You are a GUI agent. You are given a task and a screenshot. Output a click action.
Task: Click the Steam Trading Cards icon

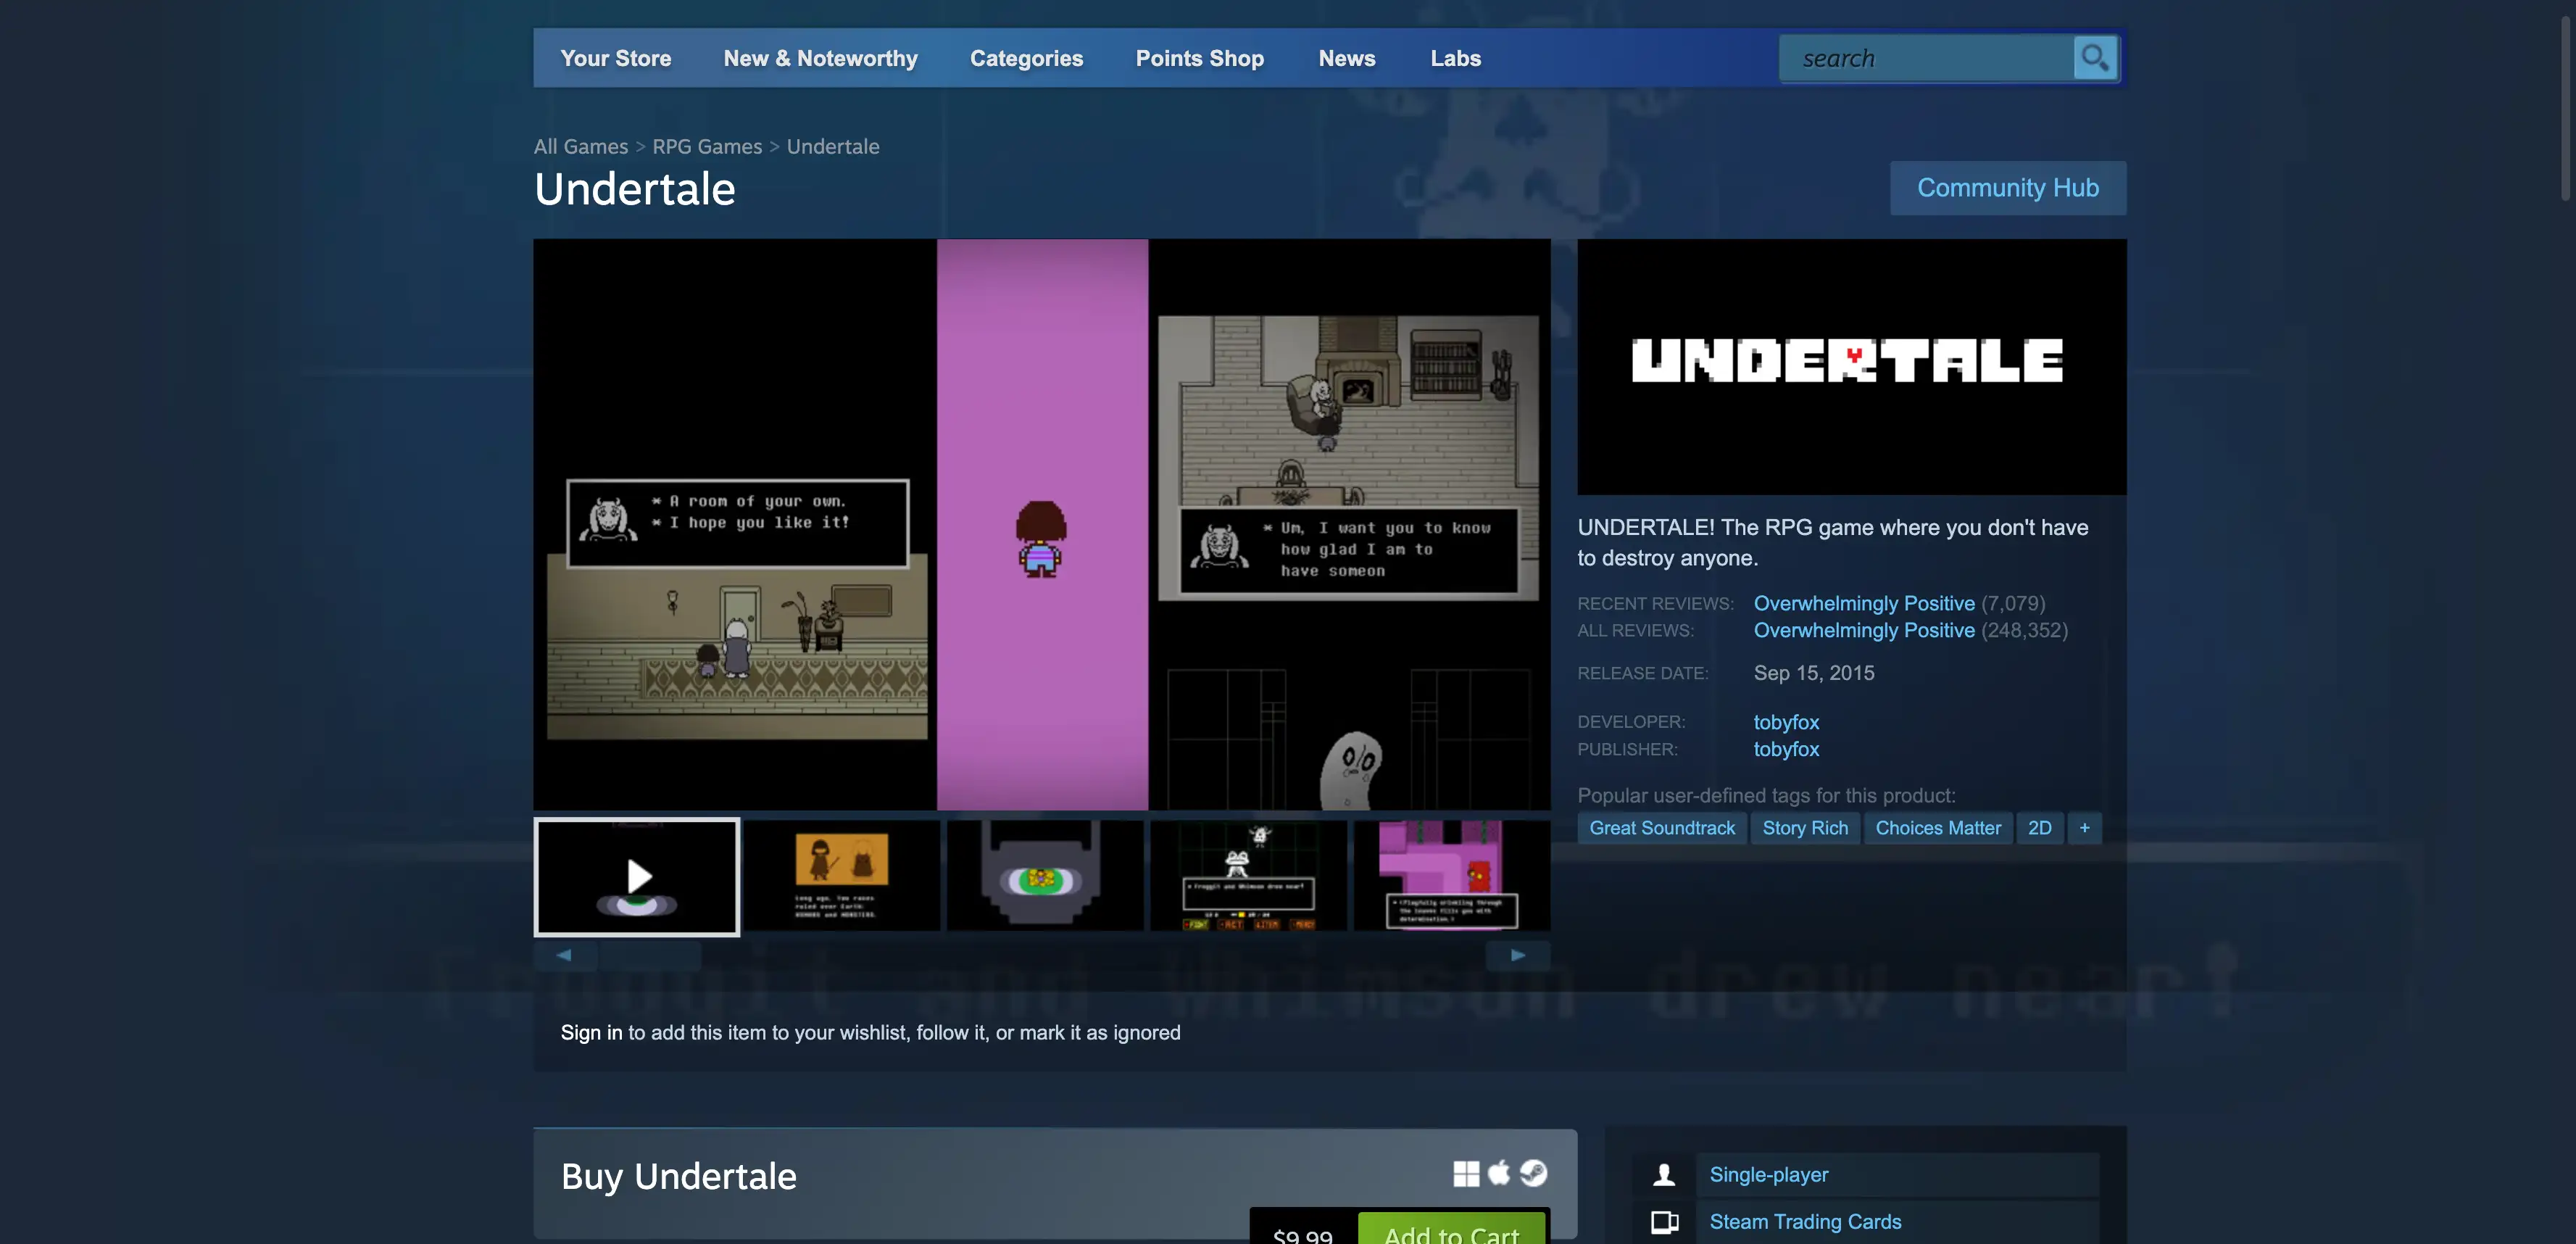pyautogui.click(x=1664, y=1221)
